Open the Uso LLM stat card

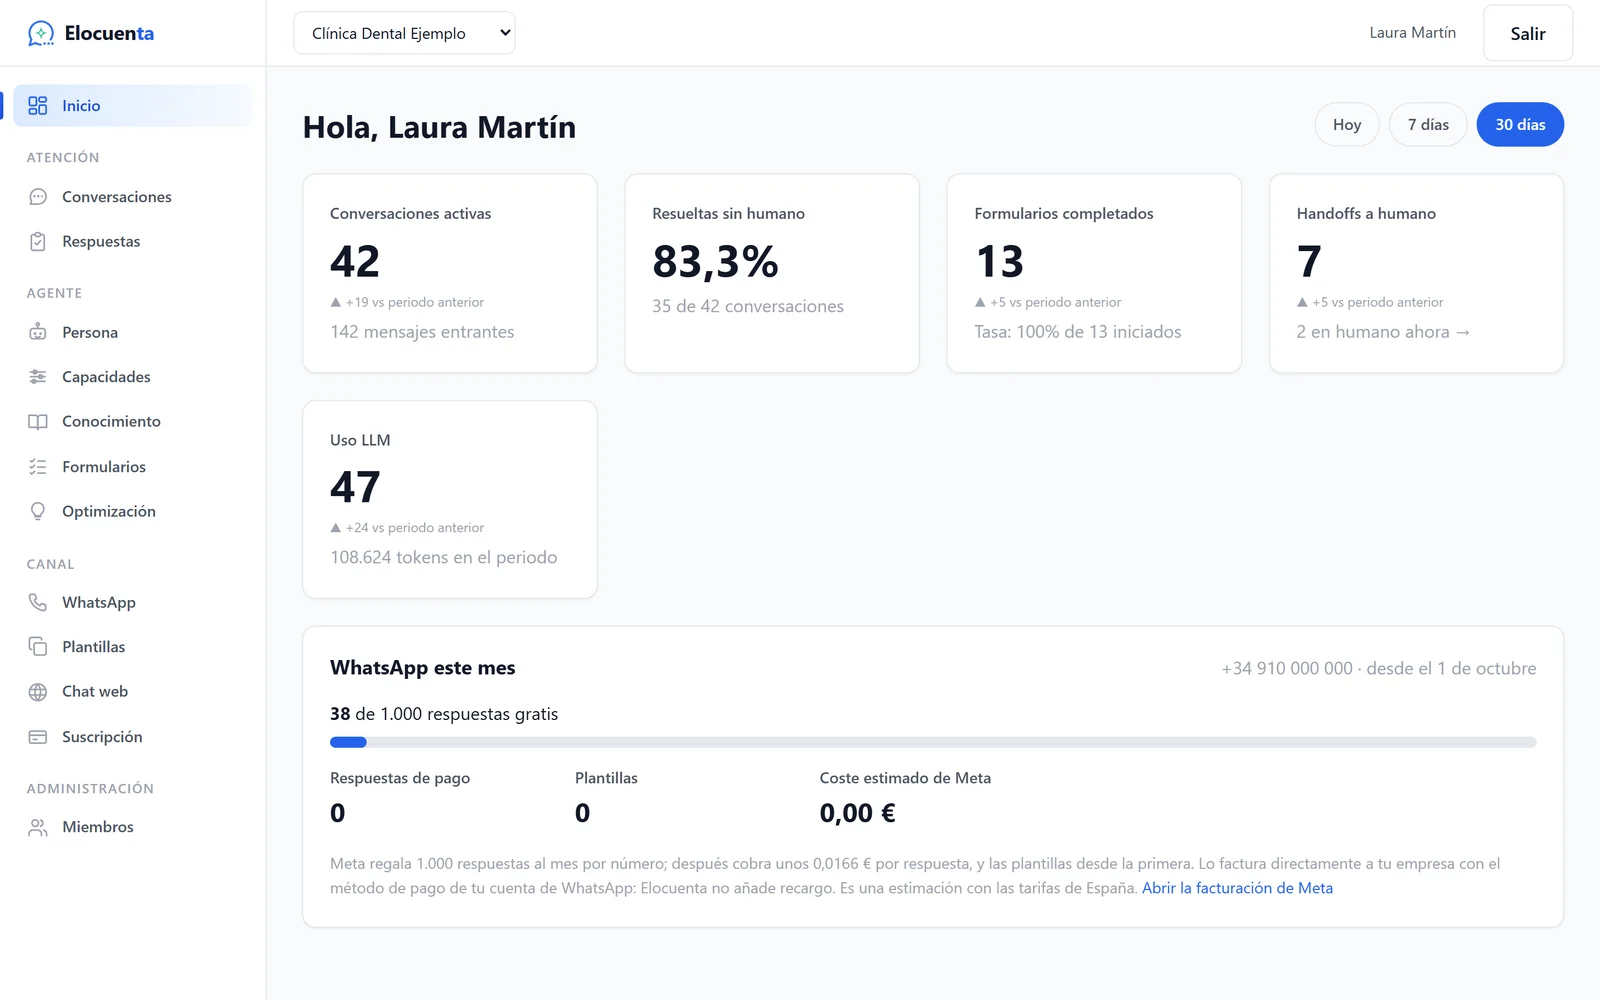tap(450, 500)
